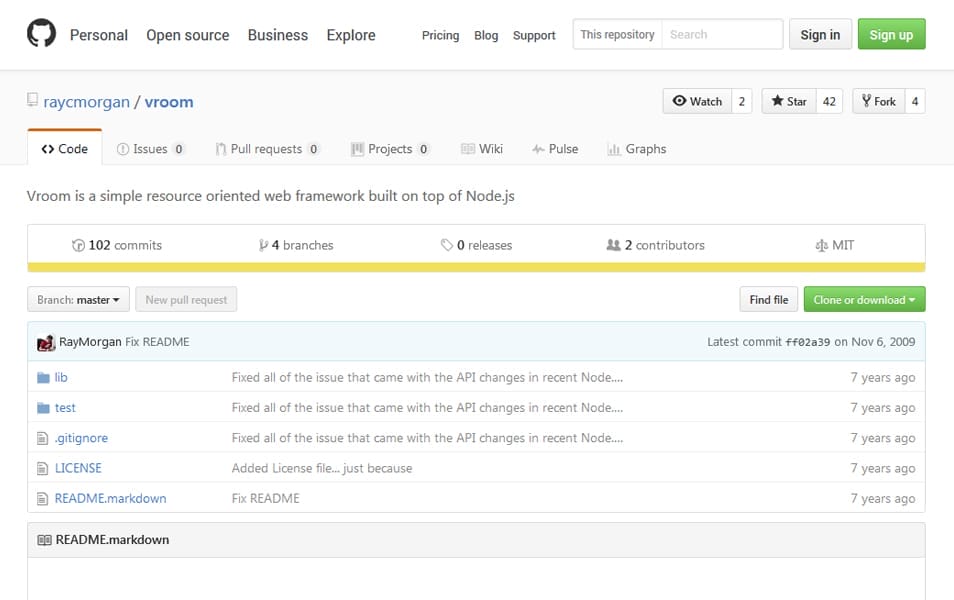Click RayMorgan's avatar thumbnail
The image size is (954, 600).
pos(46,342)
